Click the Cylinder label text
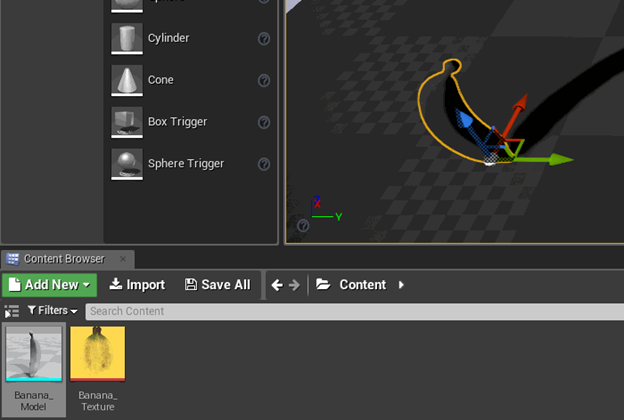The width and height of the screenshot is (624, 420). coord(168,38)
